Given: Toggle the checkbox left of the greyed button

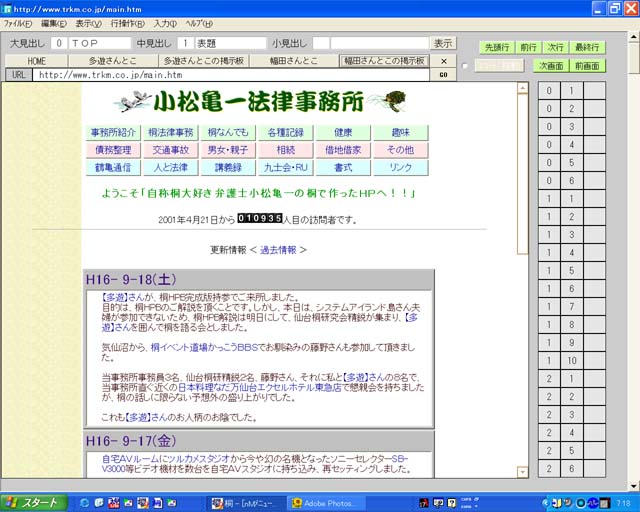Looking at the screenshot, I should [465, 66].
